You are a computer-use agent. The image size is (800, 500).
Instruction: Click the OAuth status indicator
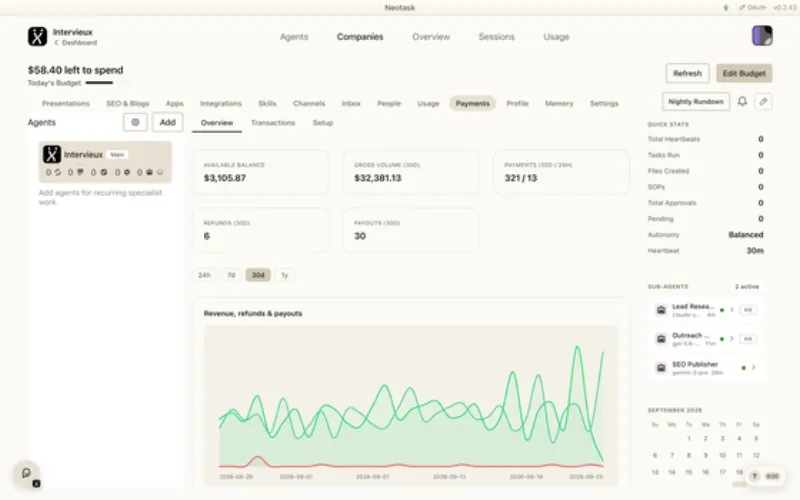pos(753,8)
